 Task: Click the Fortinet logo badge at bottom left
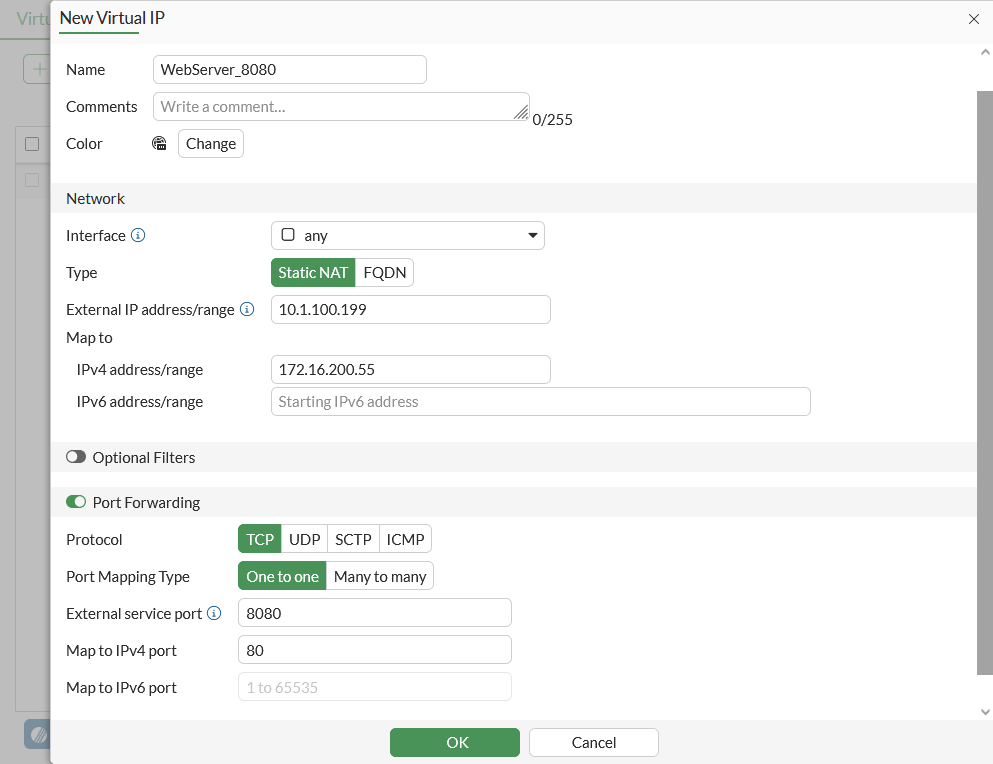(38, 733)
